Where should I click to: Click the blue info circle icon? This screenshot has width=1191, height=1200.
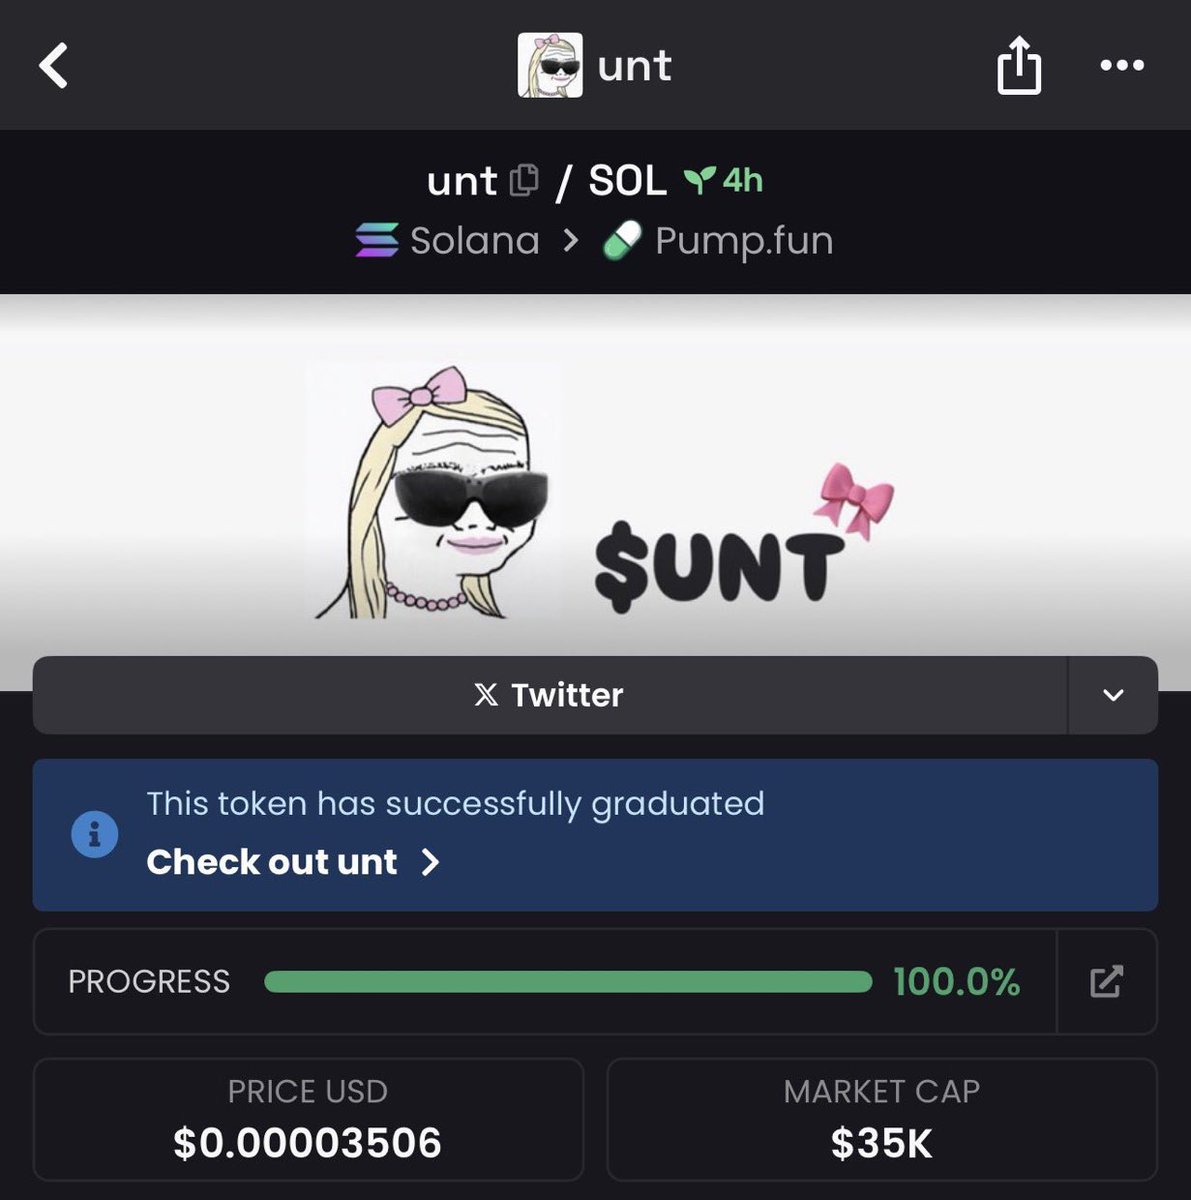pyautogui.click(x=95, y=834)
